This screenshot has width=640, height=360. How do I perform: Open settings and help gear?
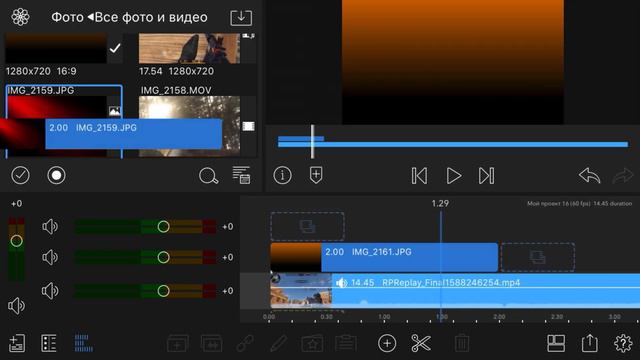click(623, 343)
